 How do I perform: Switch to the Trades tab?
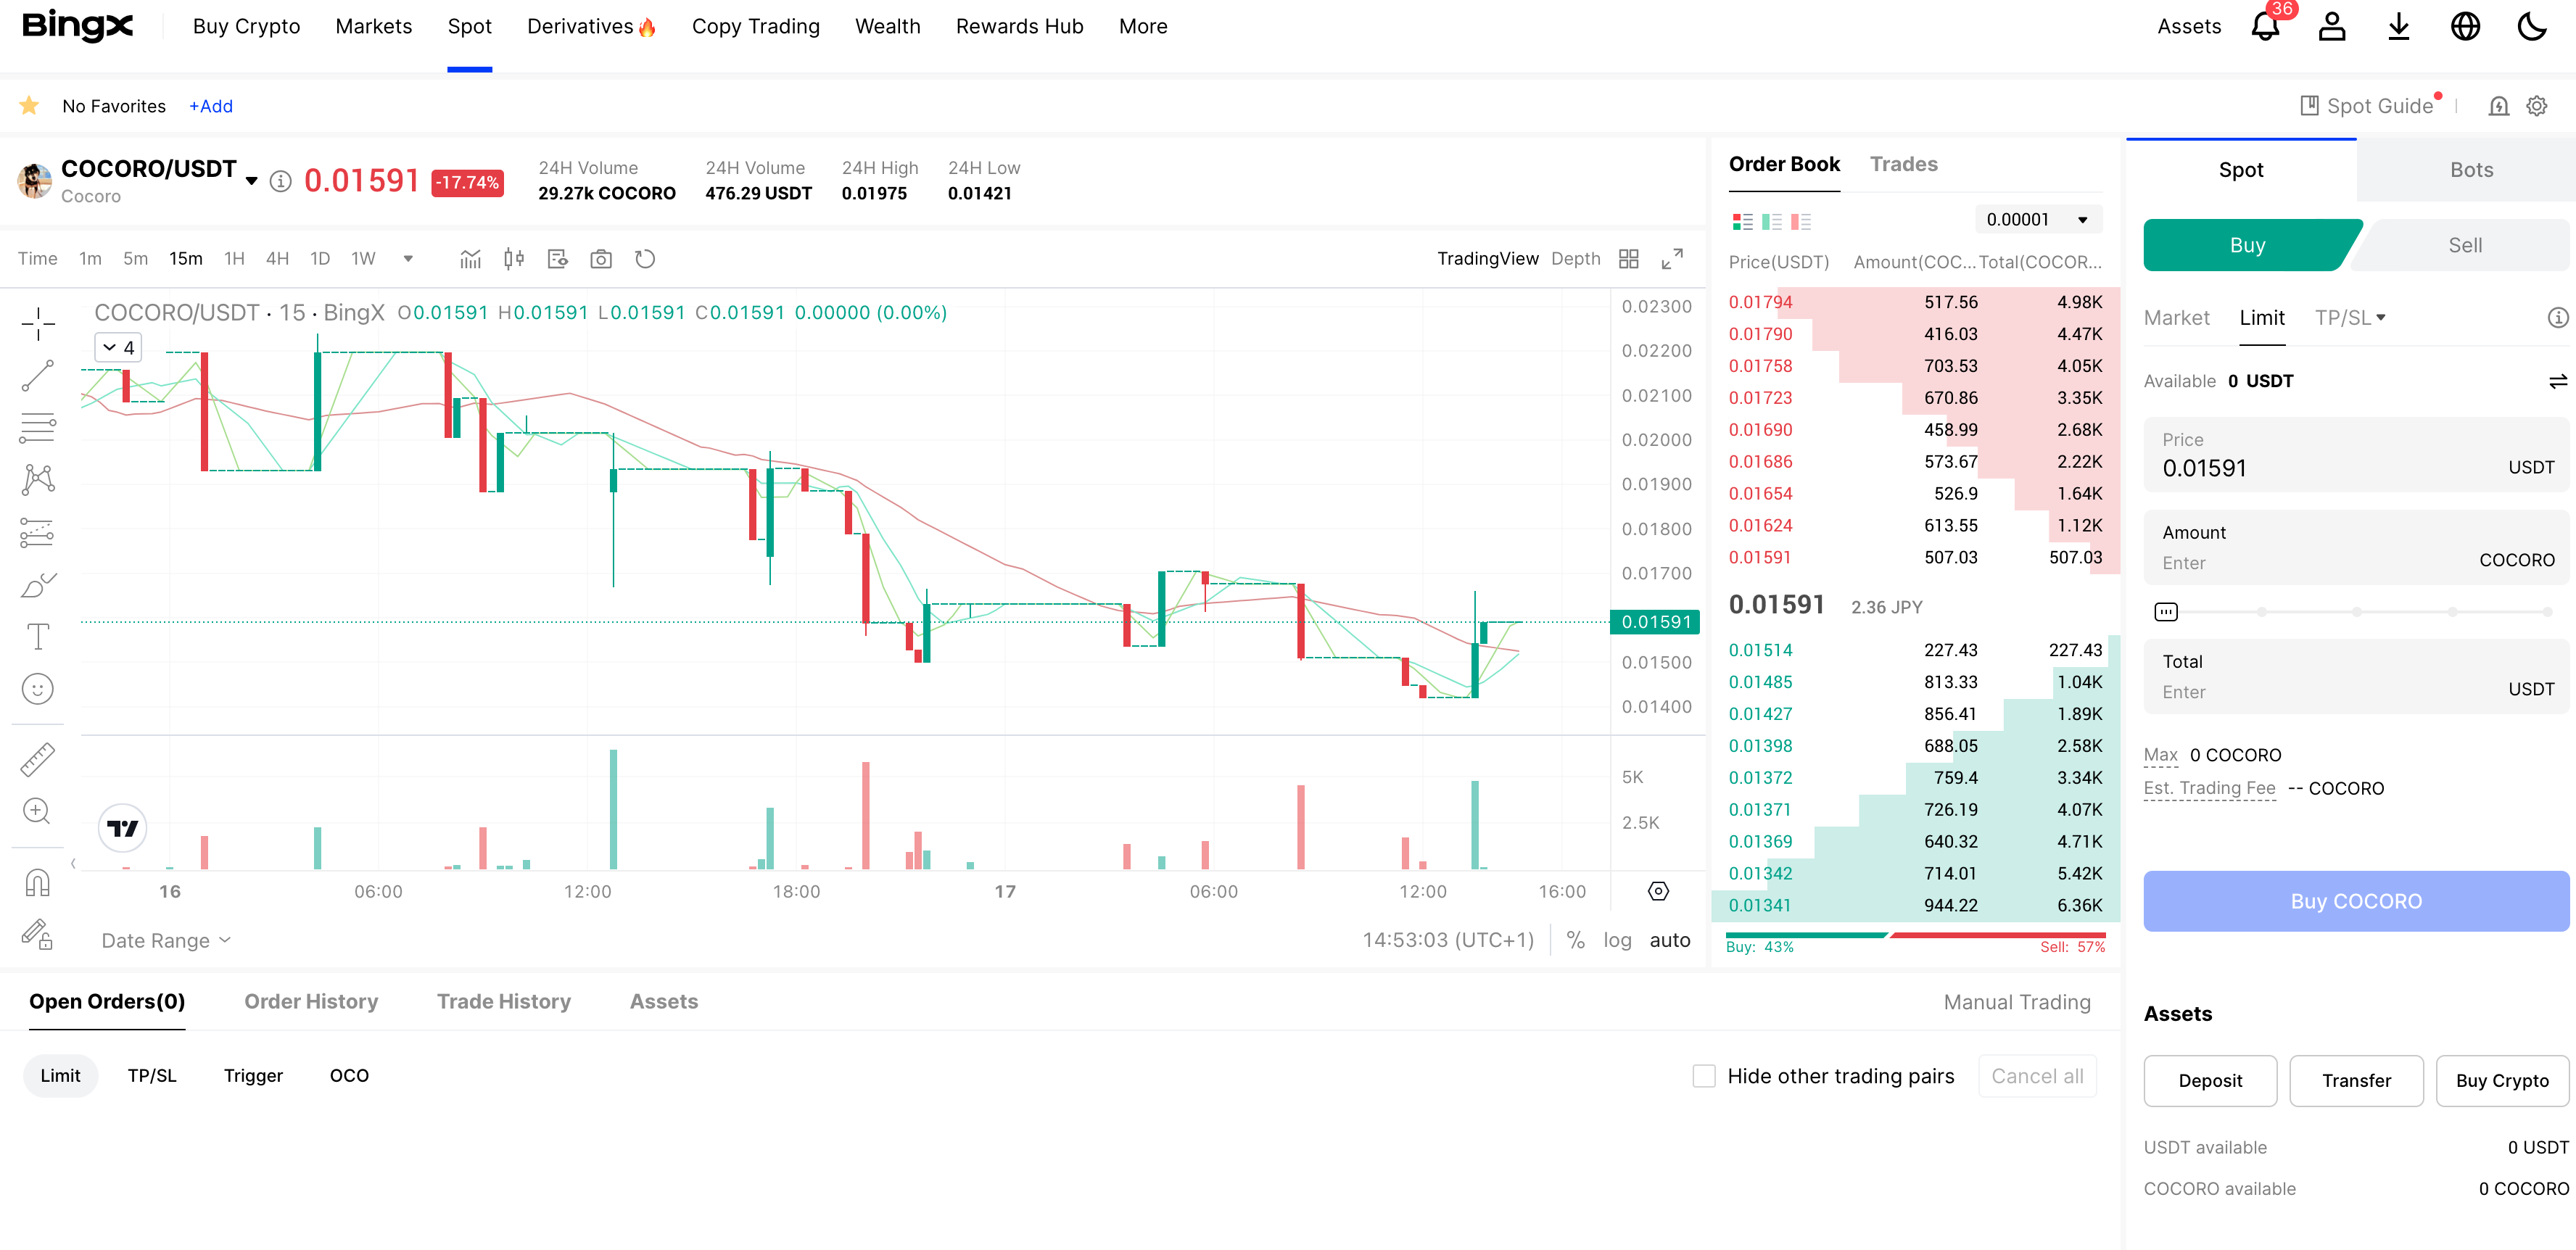pyautogui.click(x=1903, y=164)
